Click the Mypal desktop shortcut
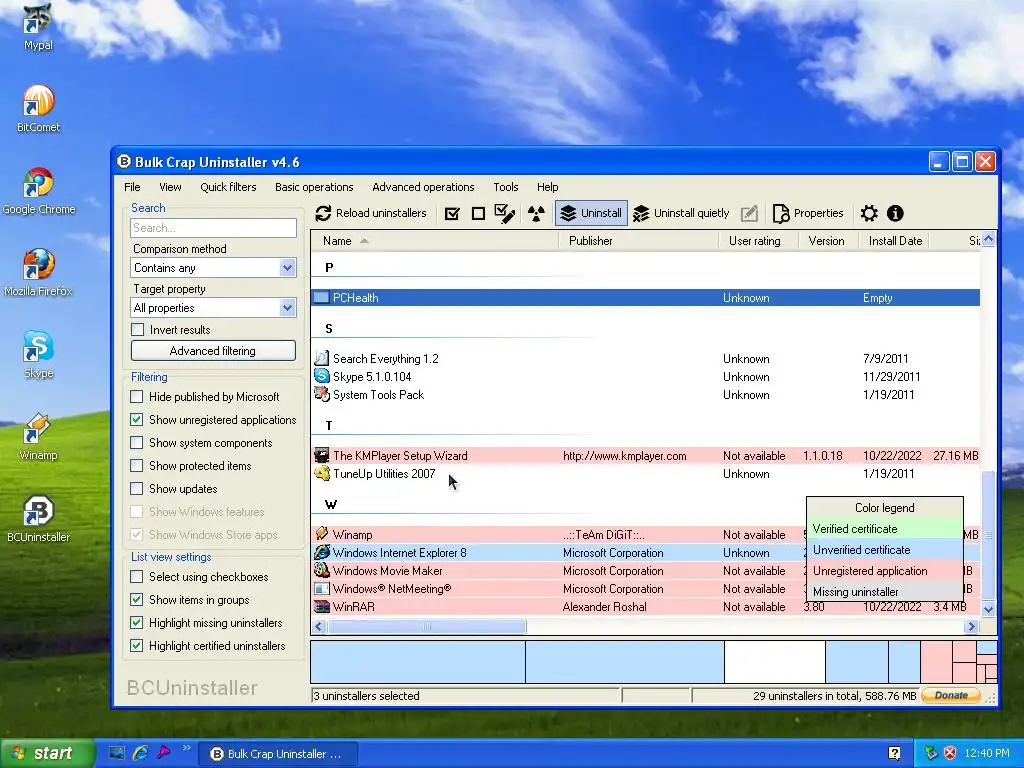 38,26
